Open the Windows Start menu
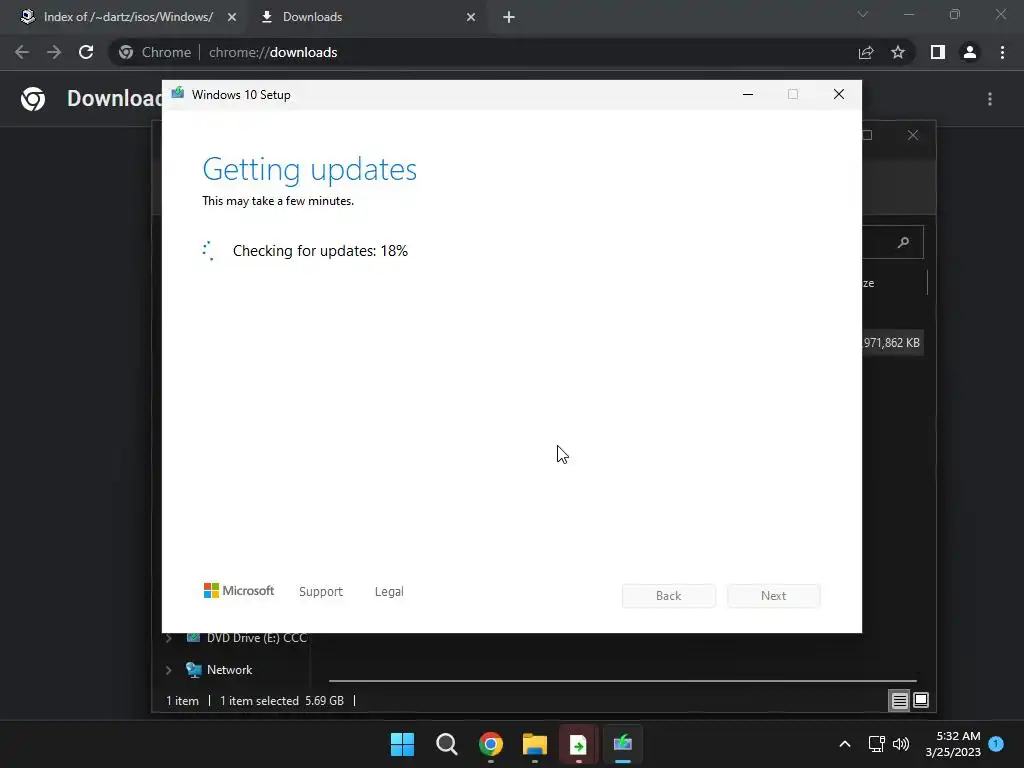 coord(402,744)
